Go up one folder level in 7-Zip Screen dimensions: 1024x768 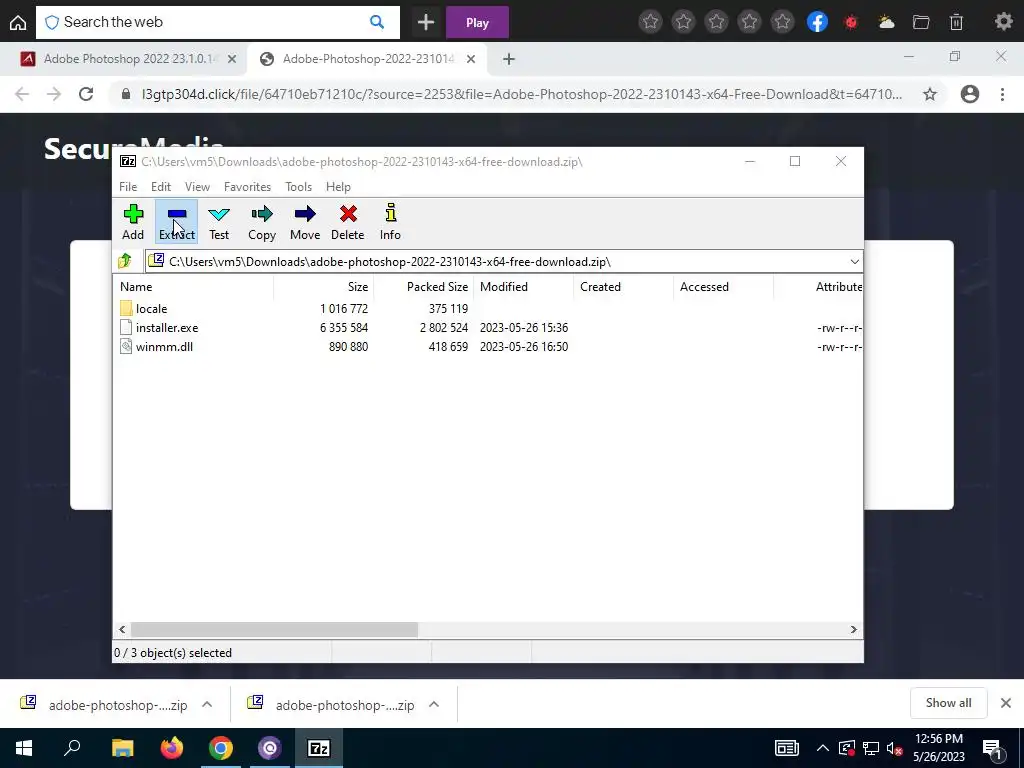pyautogui.click(x=125, y=261)
